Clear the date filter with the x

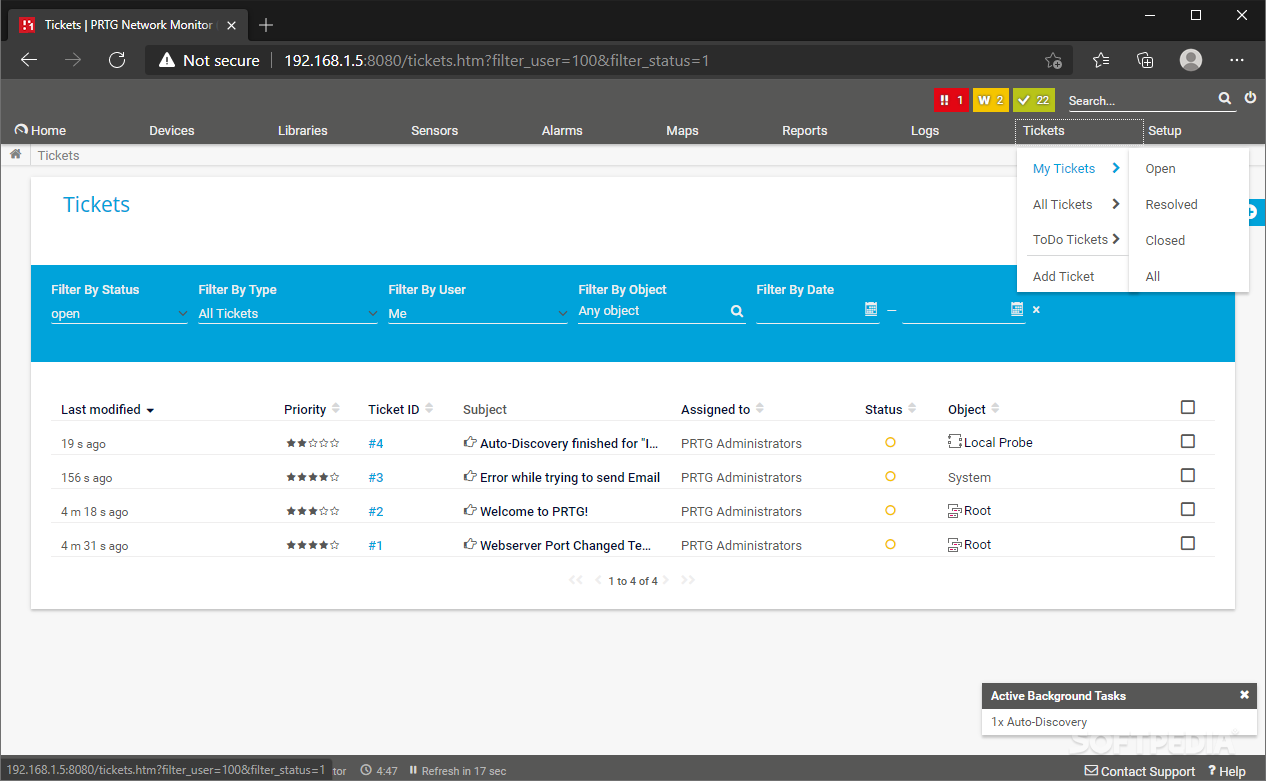[x=1036, y=310]
